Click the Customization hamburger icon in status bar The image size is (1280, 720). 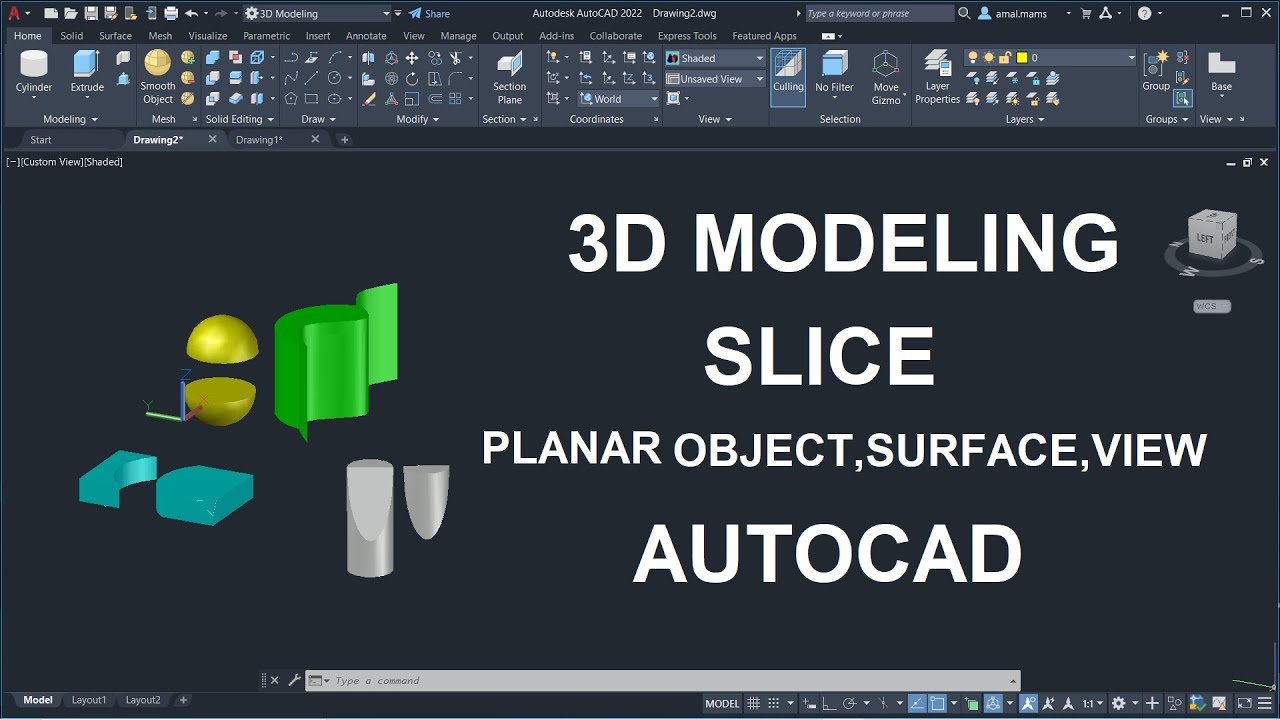(x=1267, y=703)
